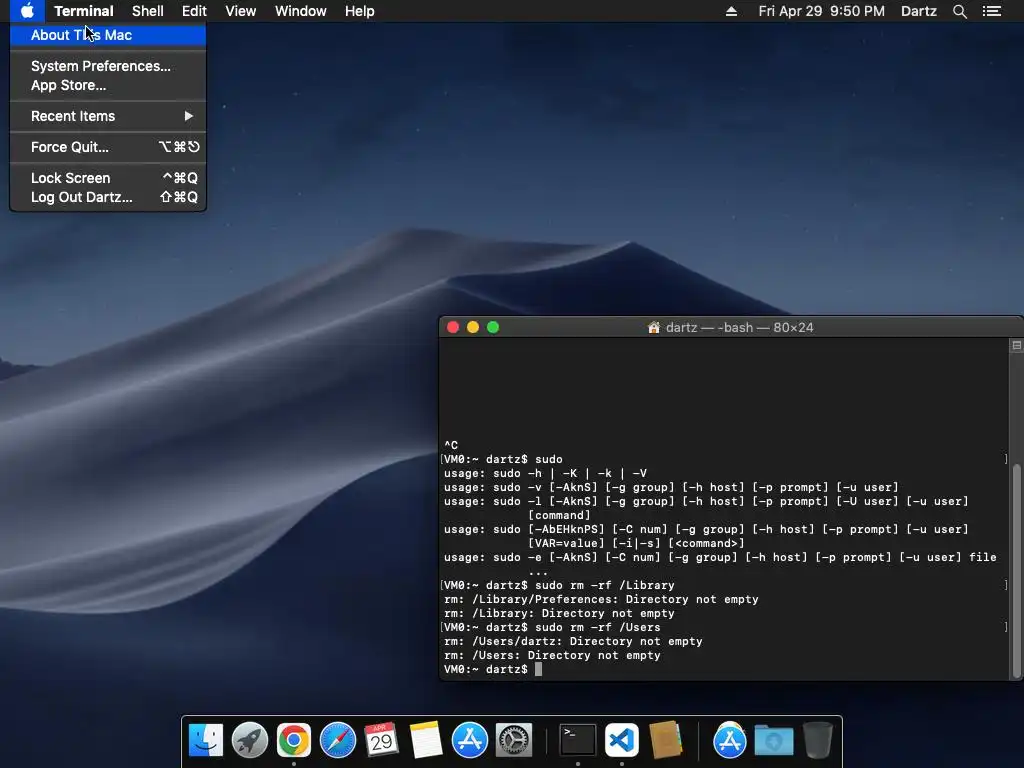
Task: Minimize Terminal with yellow button
Action: coord(473,327)
